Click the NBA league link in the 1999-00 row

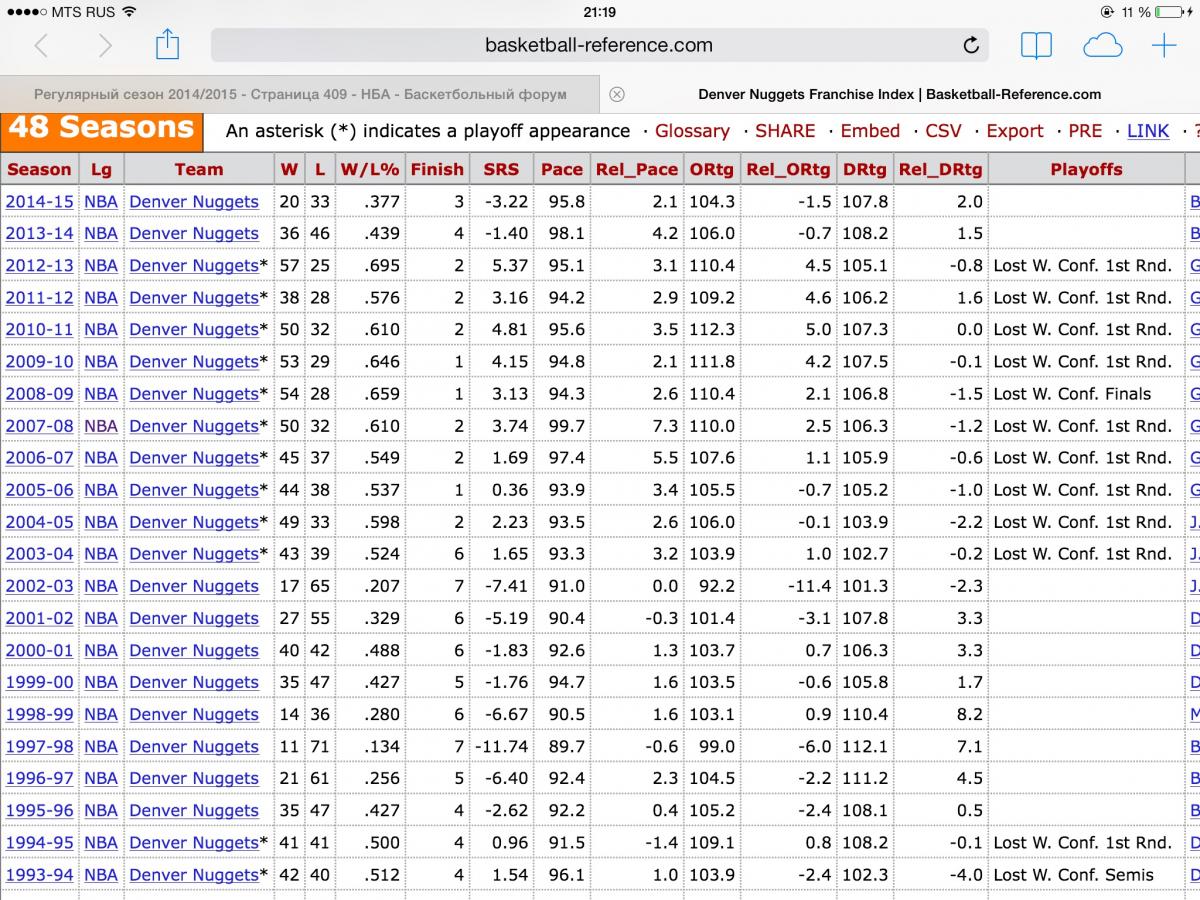(101, 683)
